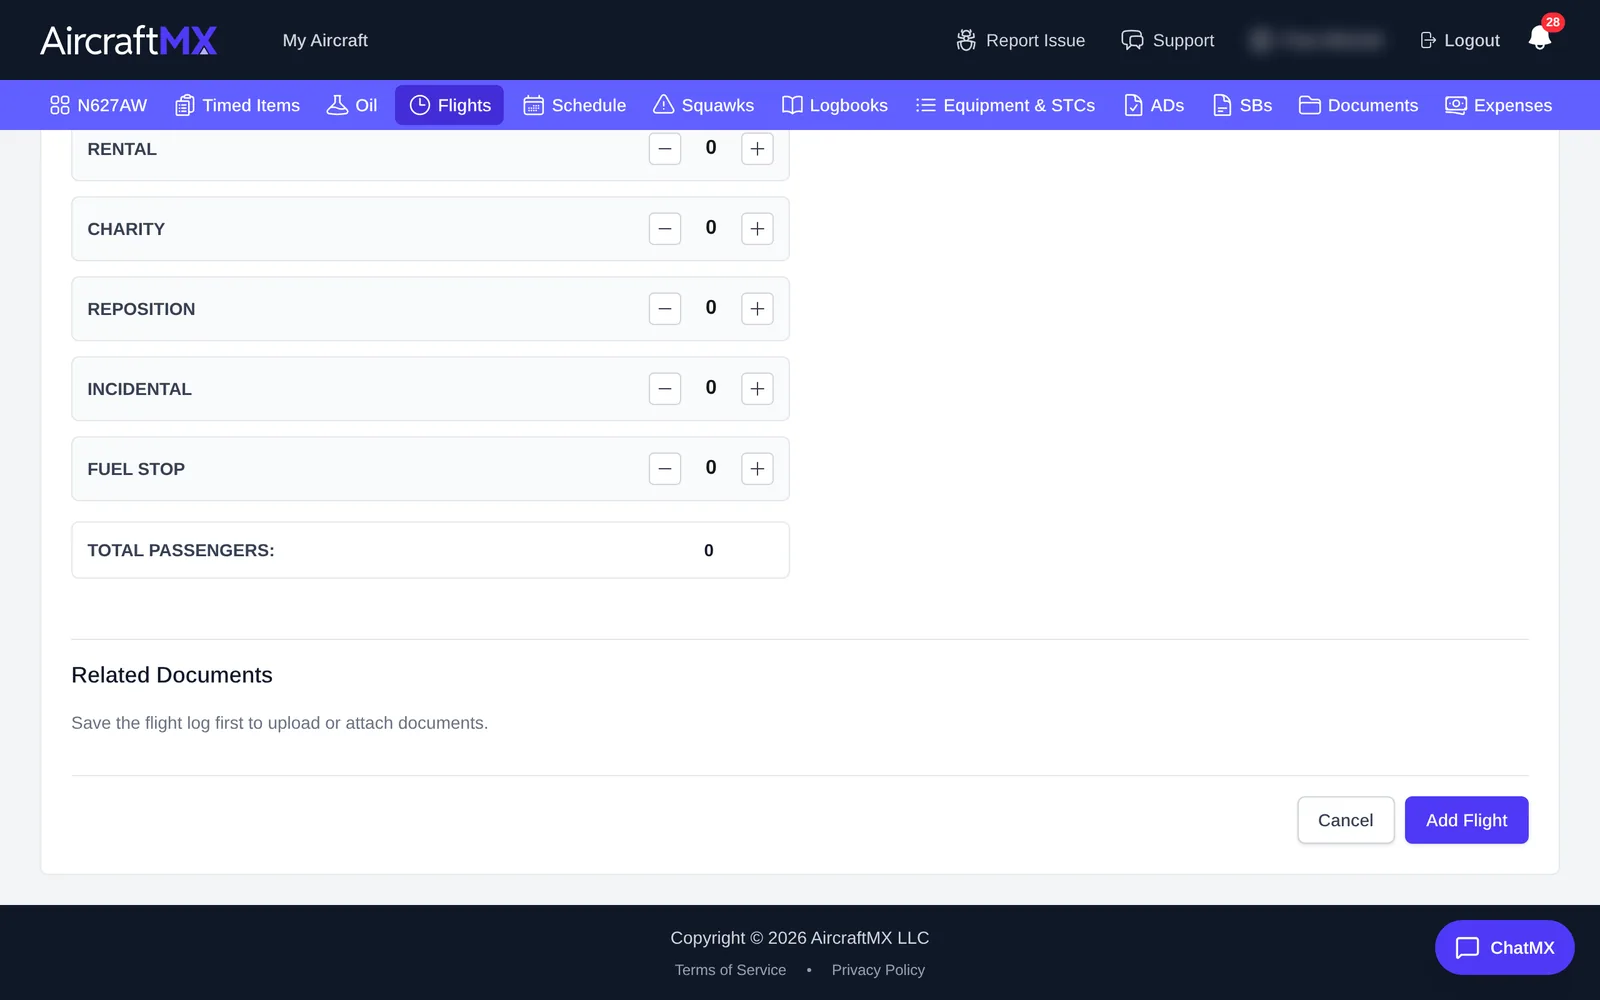
Task: Decrease the INCIDENTAL passenger count
Action: pos(665,389)
